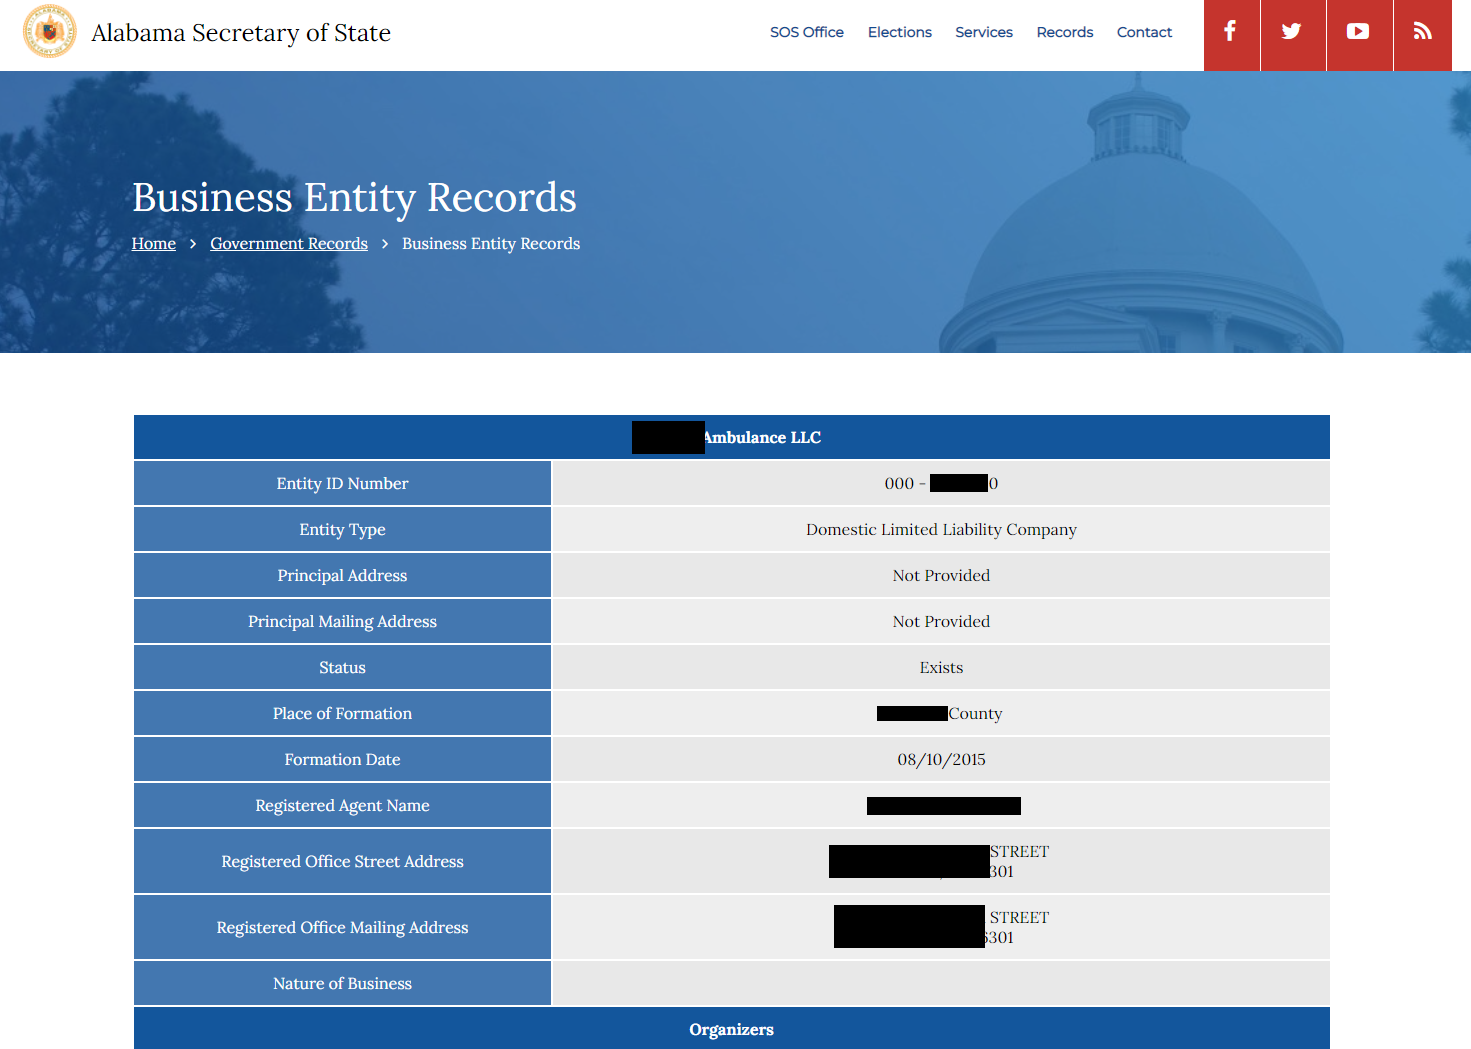The height and width of the screenshot is (1049, 1471).
Task: Click the Alabama state seal logo
Action: point(50,32)
